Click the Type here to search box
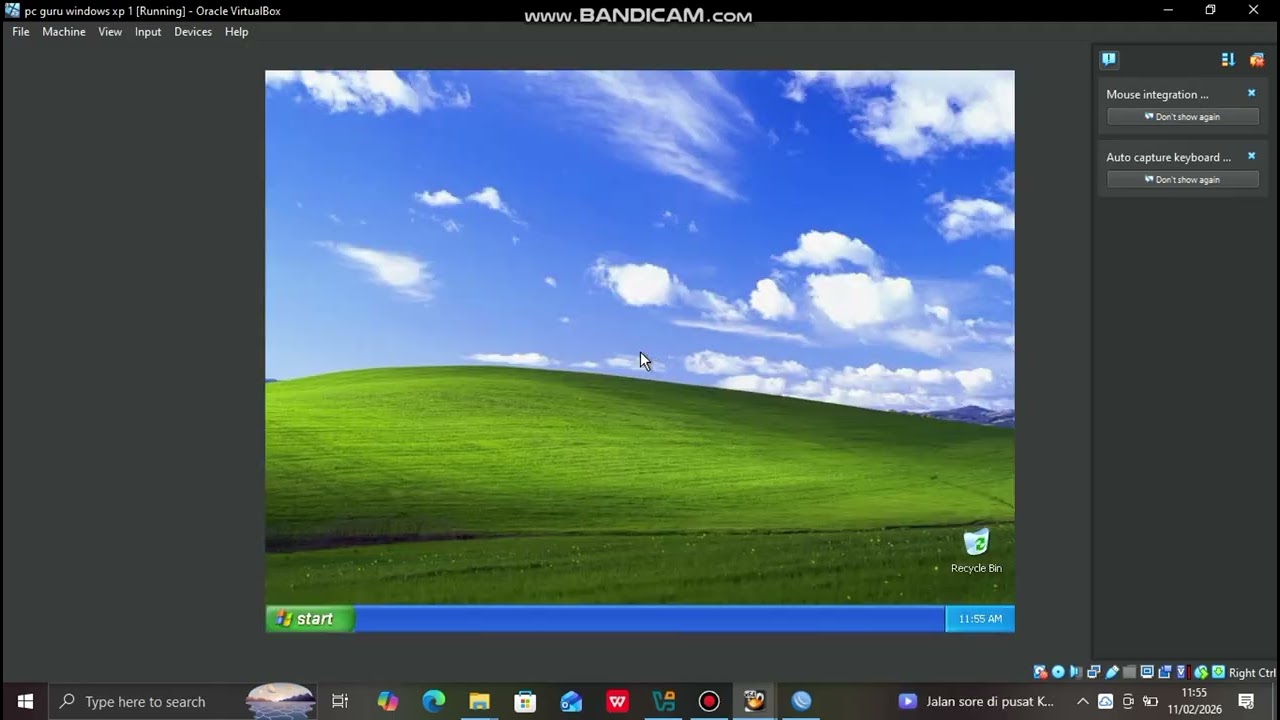1280x720 pixels. point(185,701)
